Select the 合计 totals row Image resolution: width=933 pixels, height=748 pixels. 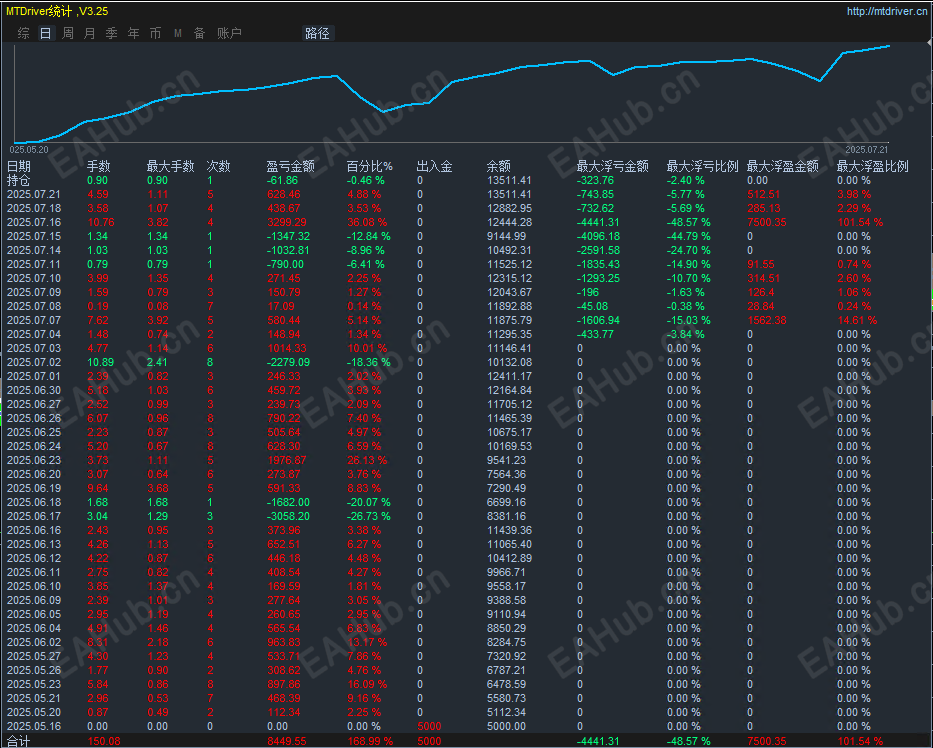coord(18,741)
